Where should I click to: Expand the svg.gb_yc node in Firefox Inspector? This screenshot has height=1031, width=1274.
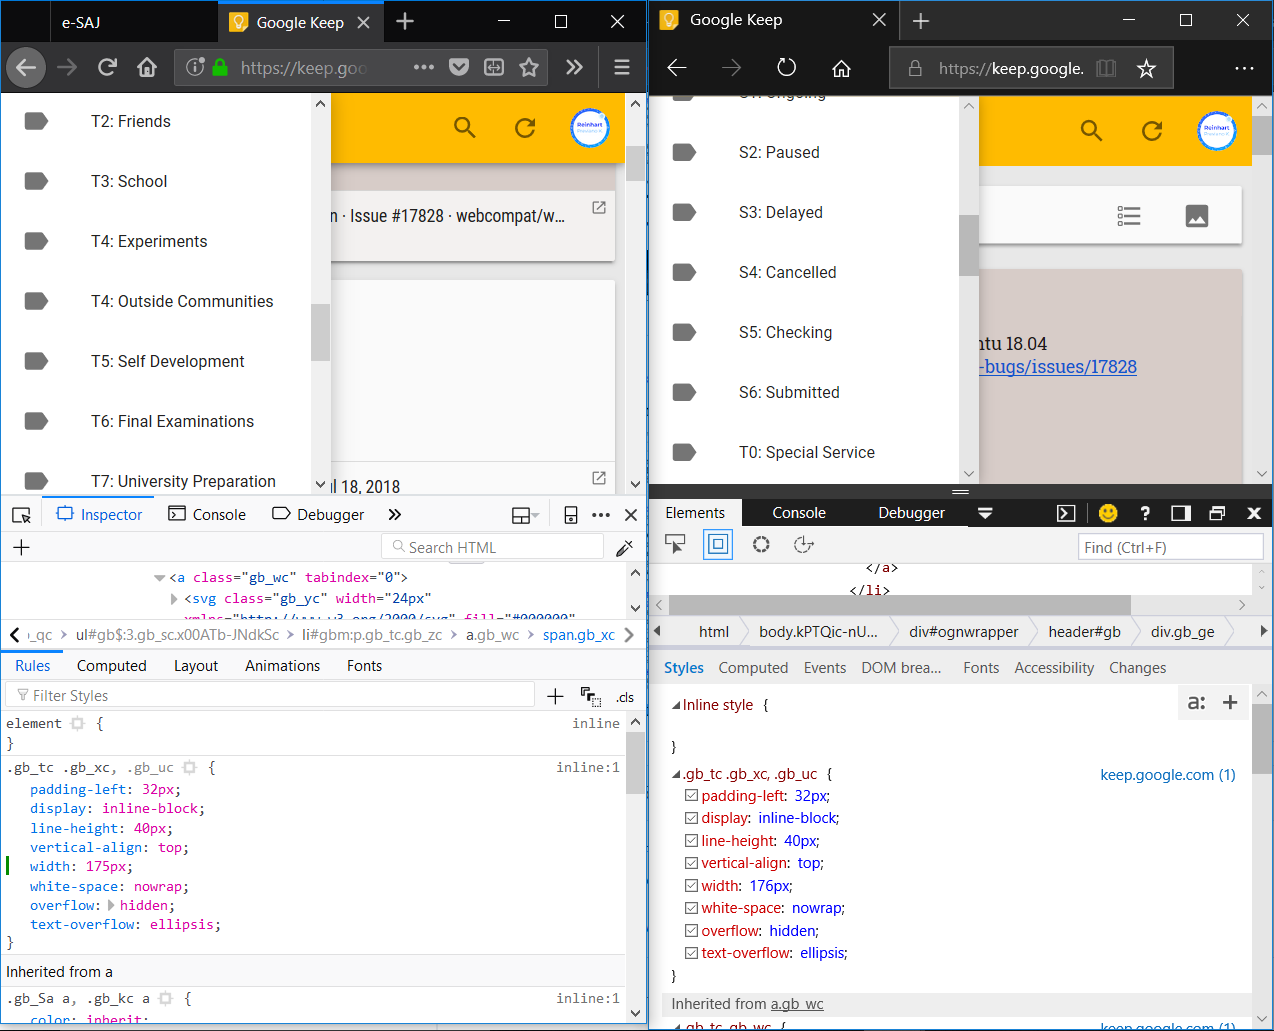pyautogui.click(x=172, y=598)
